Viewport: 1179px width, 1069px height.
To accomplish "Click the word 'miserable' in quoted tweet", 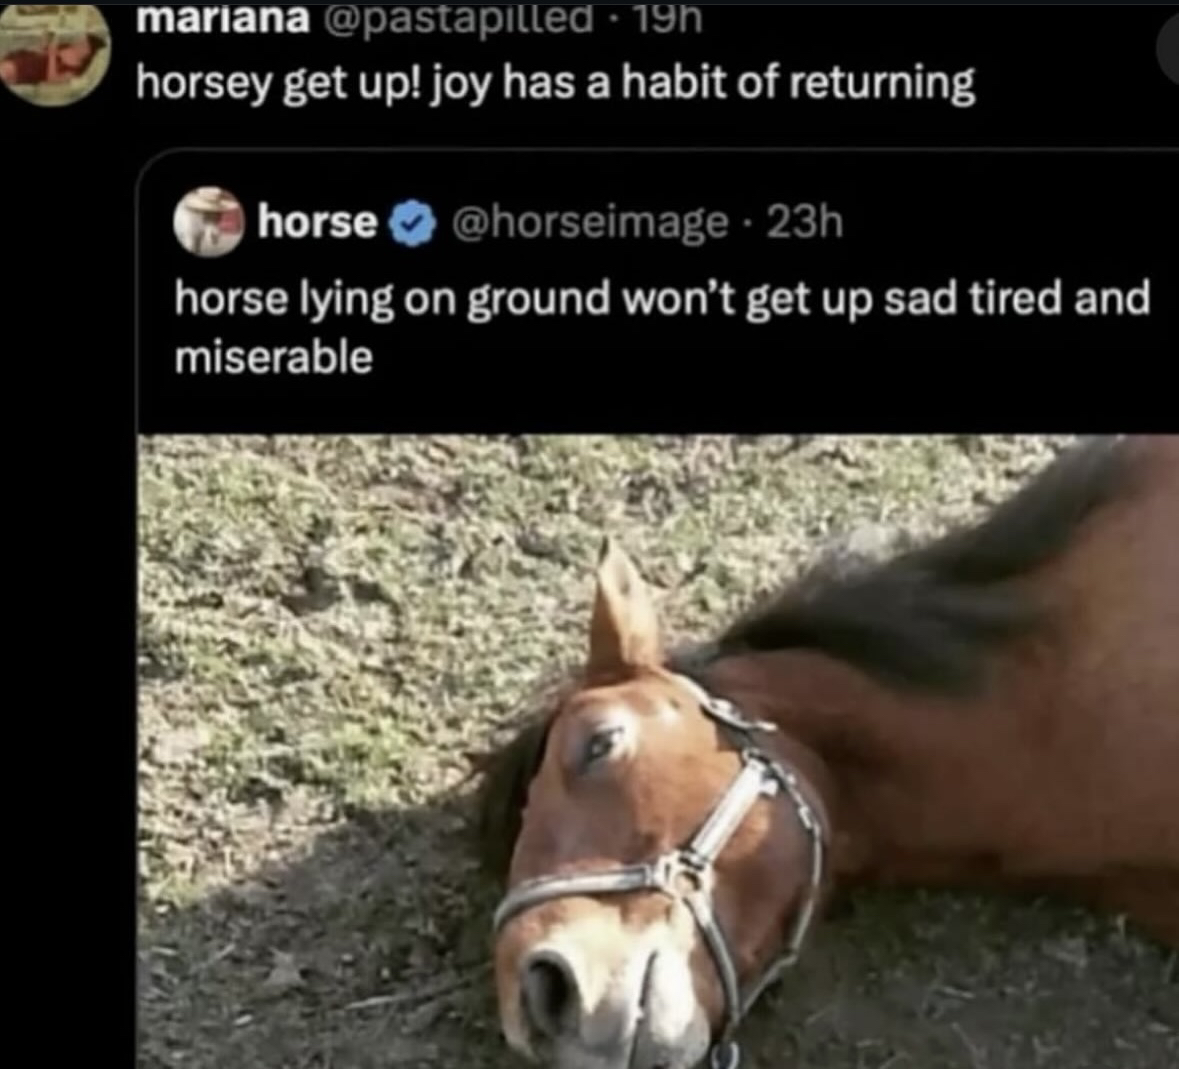I will click(274, 357).
